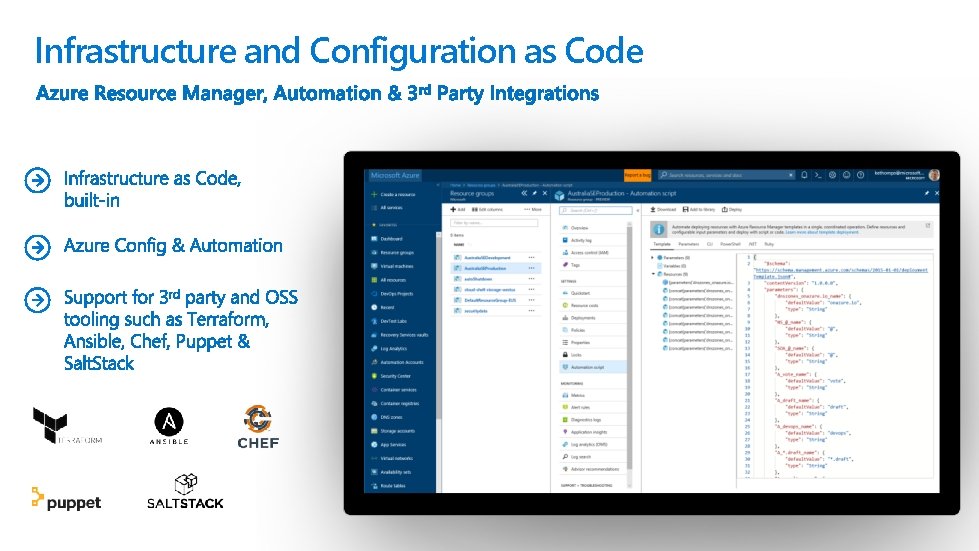Open ellipsis menu for AustraliaSEDevelopment row
Image resolution: width=979 pixels, height=551 pixels.
click(531, 258)
